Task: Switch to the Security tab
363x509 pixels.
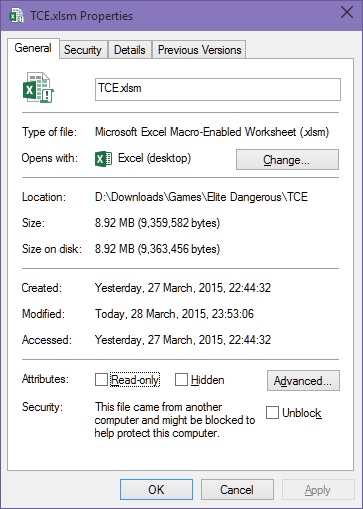Action: 83,50
